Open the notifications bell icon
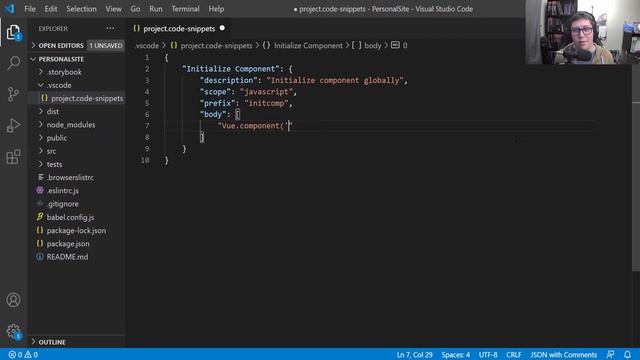Image resolution: width=640 pixels, height=360 pixels. pyautogui.click(x=627, y=355)
